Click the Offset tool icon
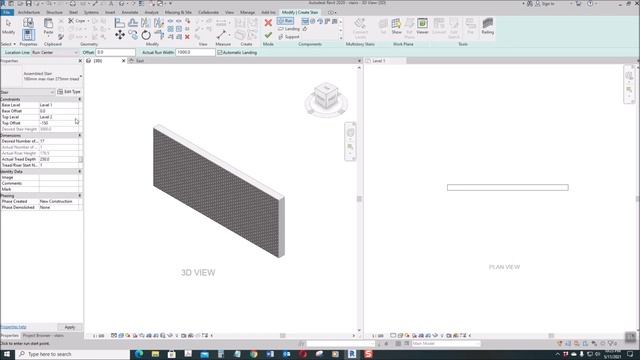The height and width of the screenshot is (360, 640). pos(133,23)
